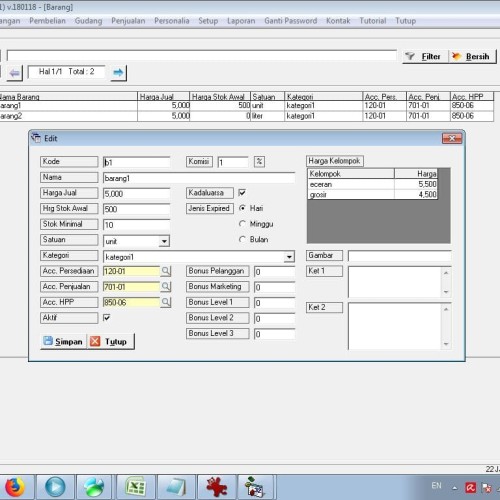The image size is (500, 500).
Task: Click the Filter button
Action: click(x=425, y=57)
